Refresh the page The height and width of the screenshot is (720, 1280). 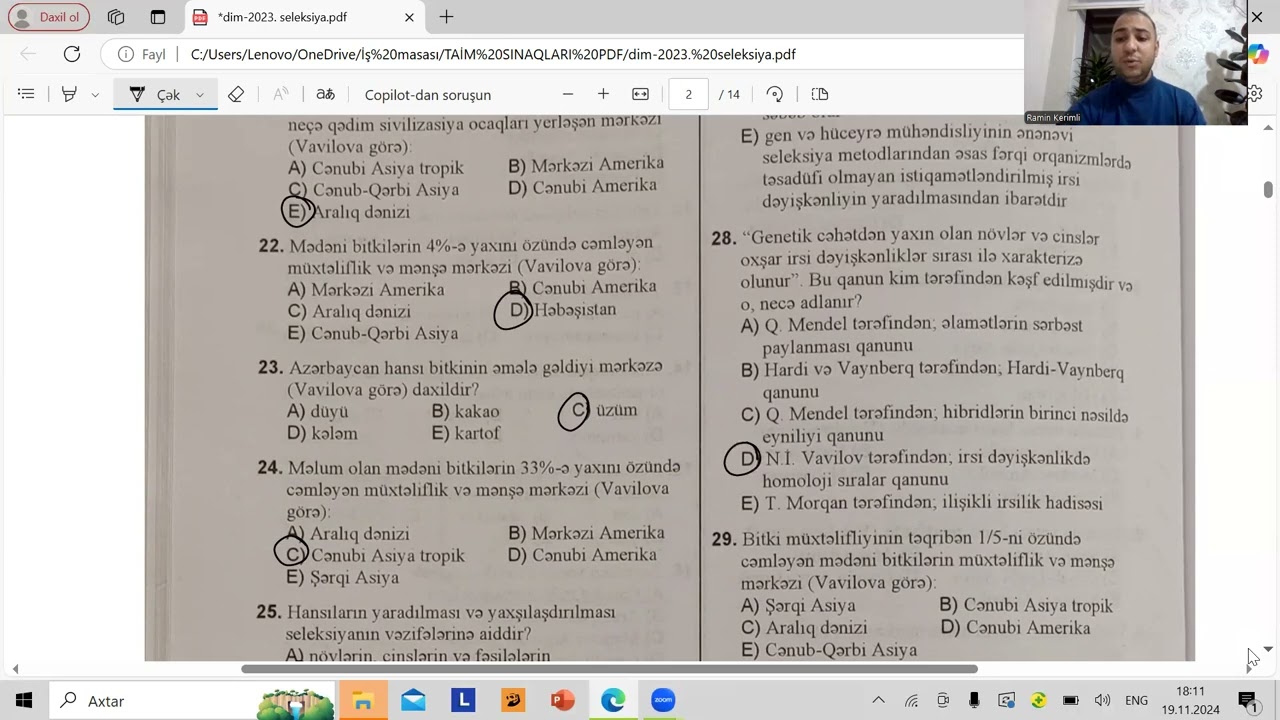pyautogui.click(x=72, y=54)
